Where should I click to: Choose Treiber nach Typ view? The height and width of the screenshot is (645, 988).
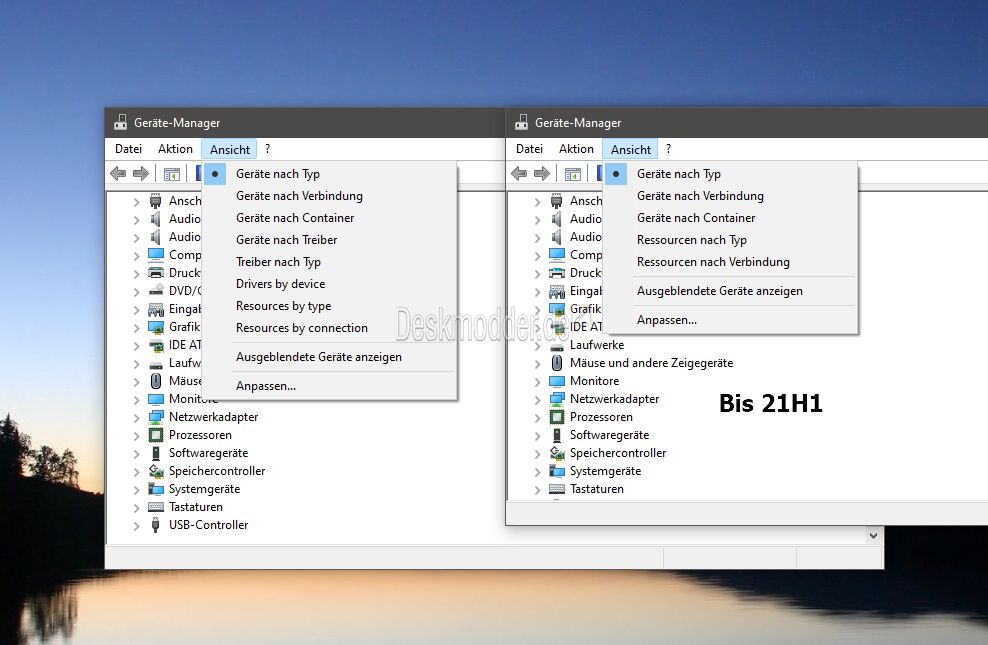(329, 262)
